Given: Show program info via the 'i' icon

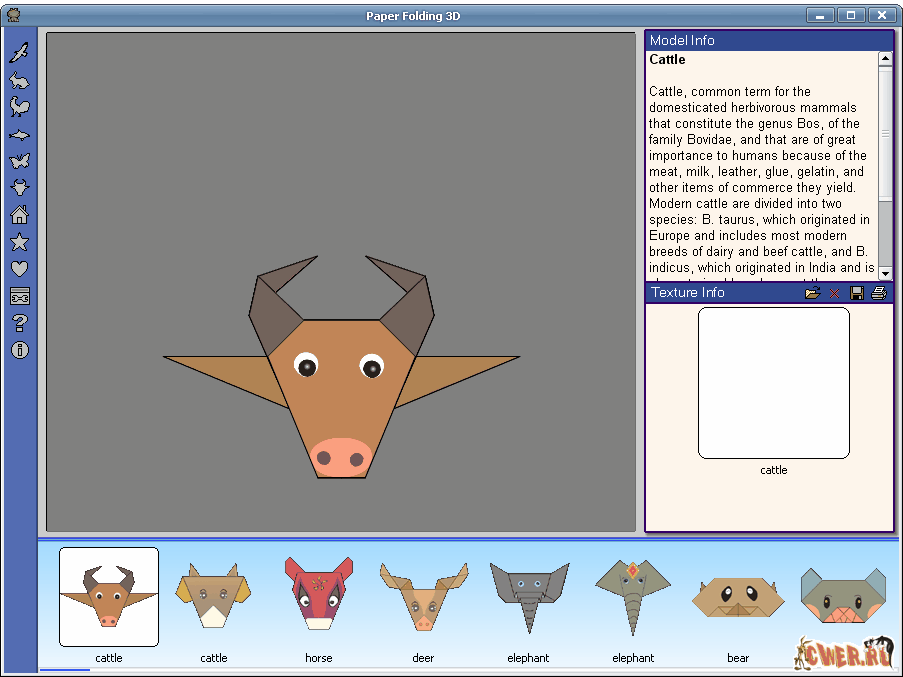Looking at the screenshot, I should [19, 350].
